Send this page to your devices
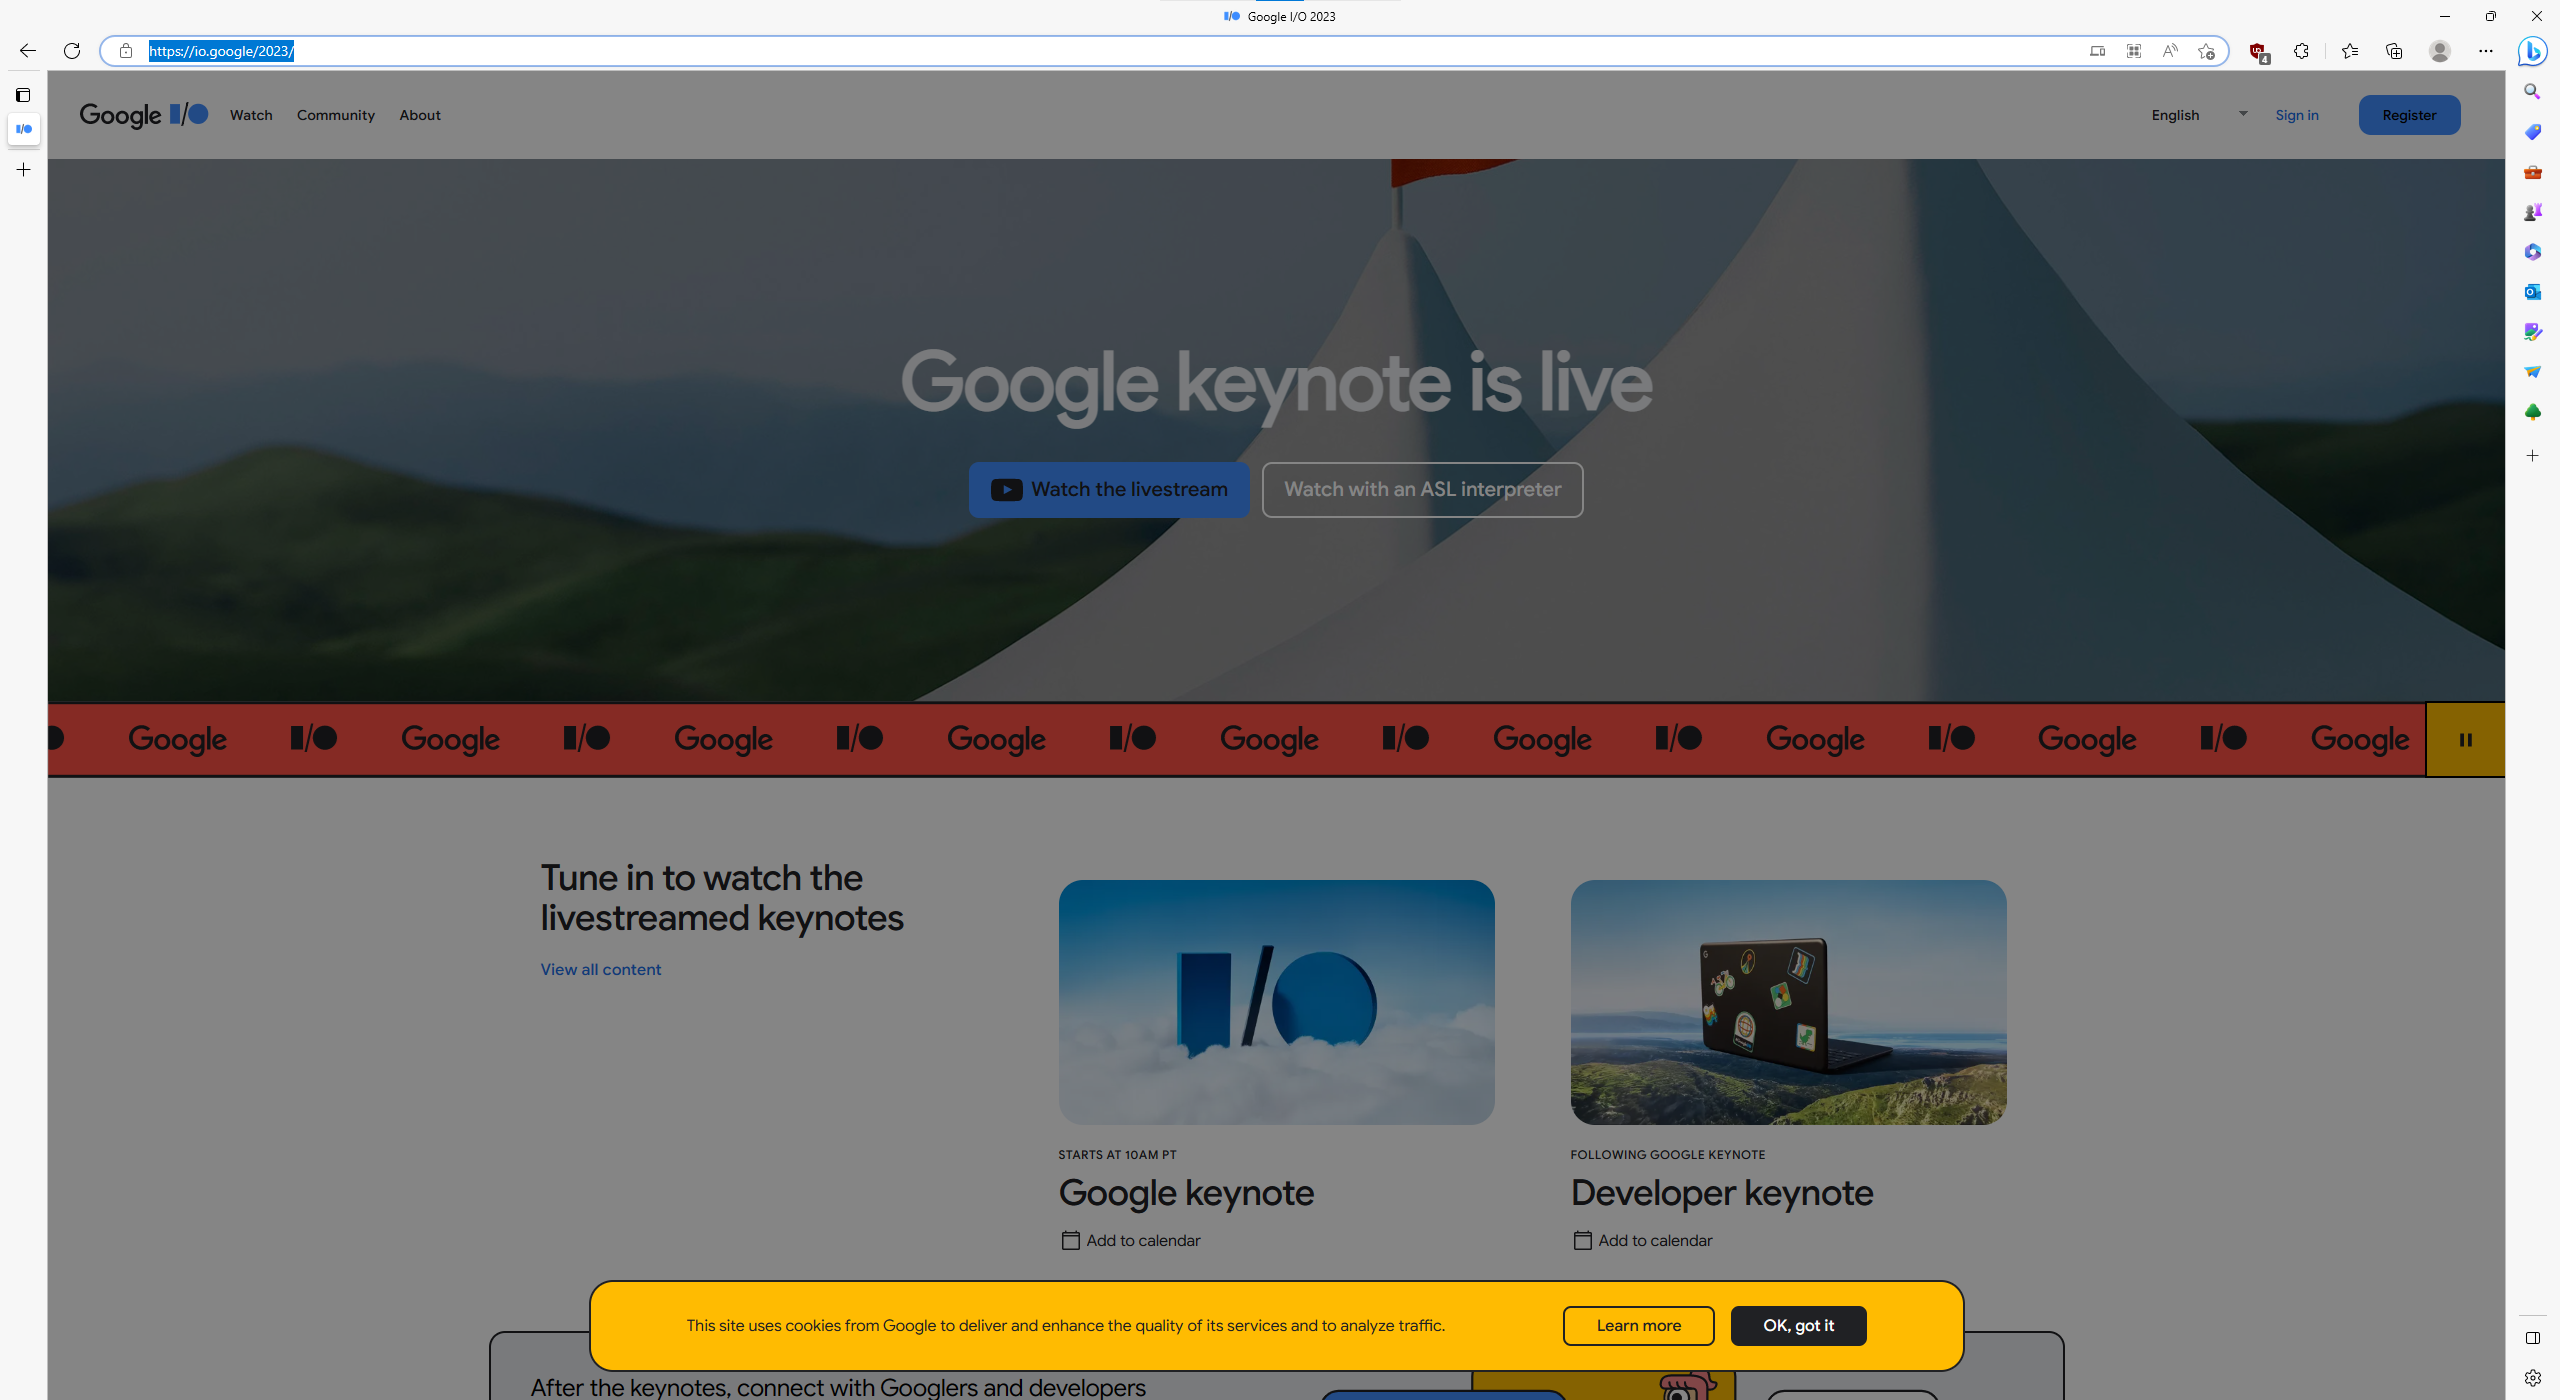Screen dimensions: 2560x1400 click(x=2097, y=51)
